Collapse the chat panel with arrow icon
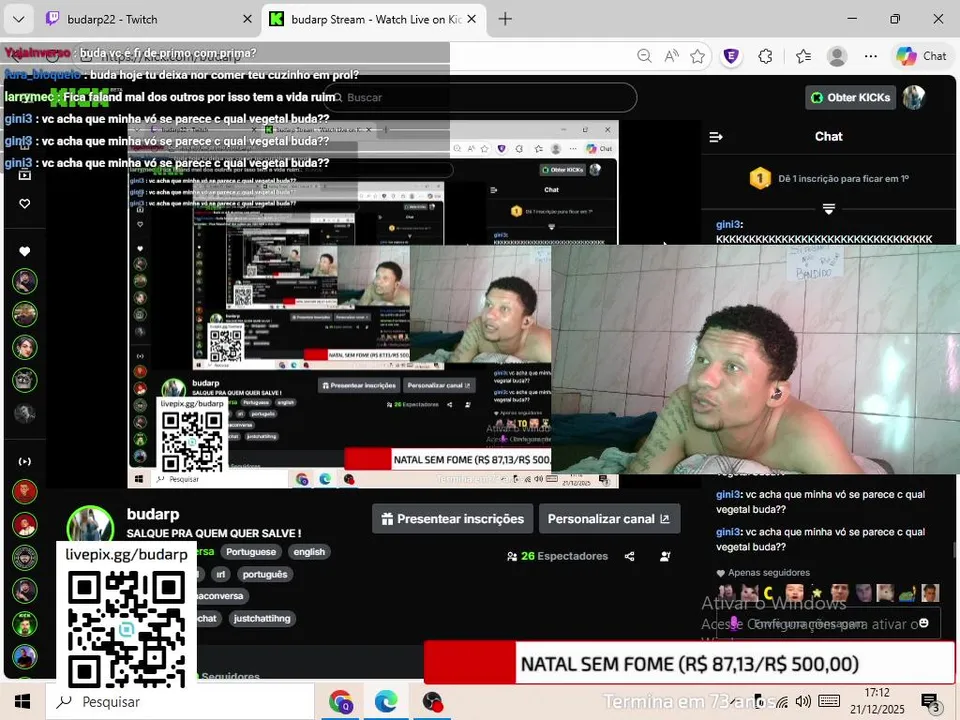The height and width of the screenshot is (720, 960). pos(716,137)
